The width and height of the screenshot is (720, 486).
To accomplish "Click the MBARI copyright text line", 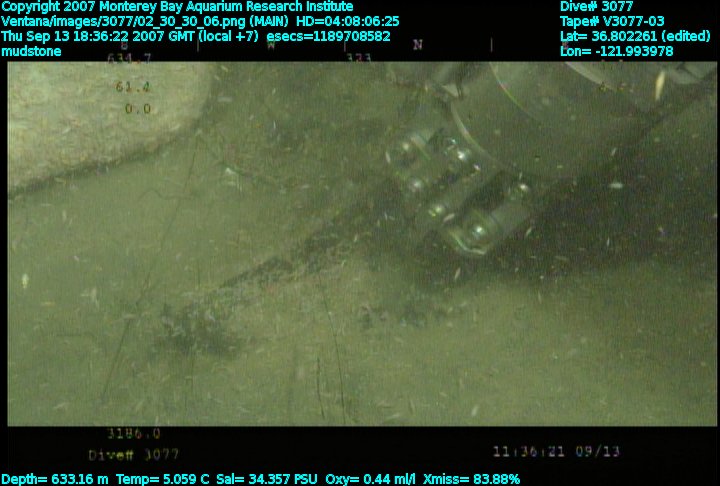I will tap(177, 6).
